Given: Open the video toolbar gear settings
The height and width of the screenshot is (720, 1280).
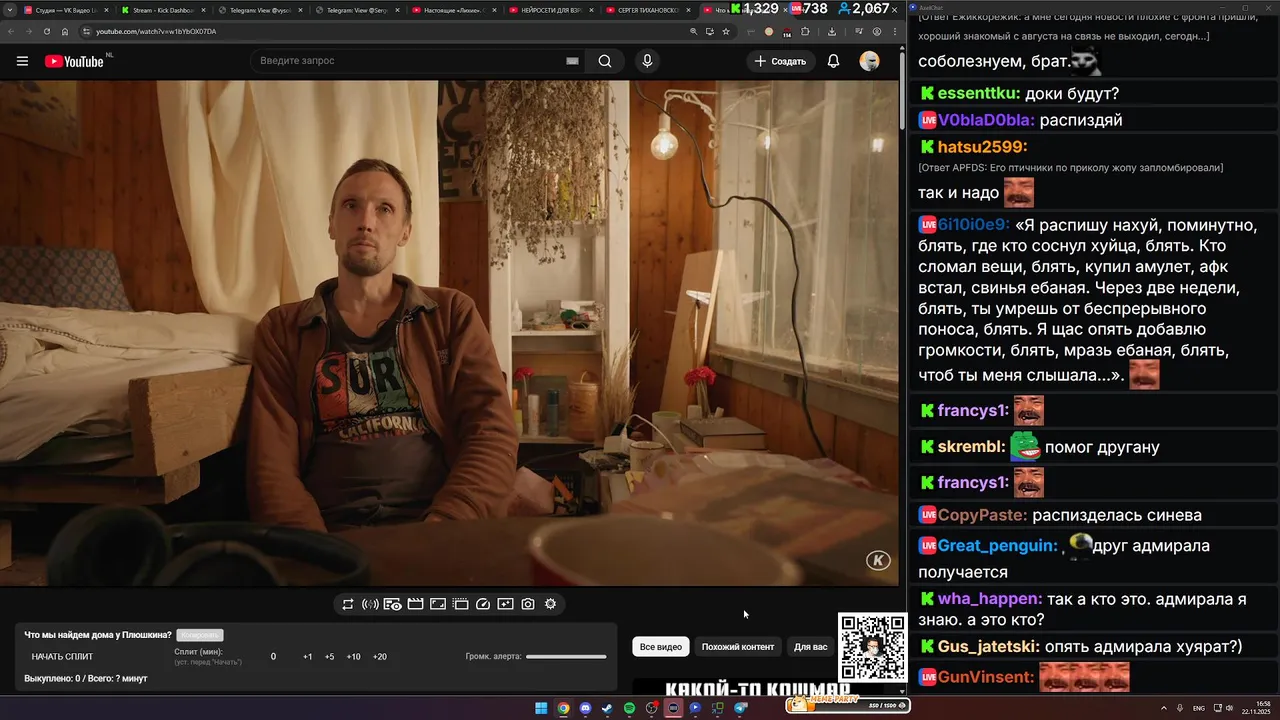Looking at the screenshot, I should (550, 604).
